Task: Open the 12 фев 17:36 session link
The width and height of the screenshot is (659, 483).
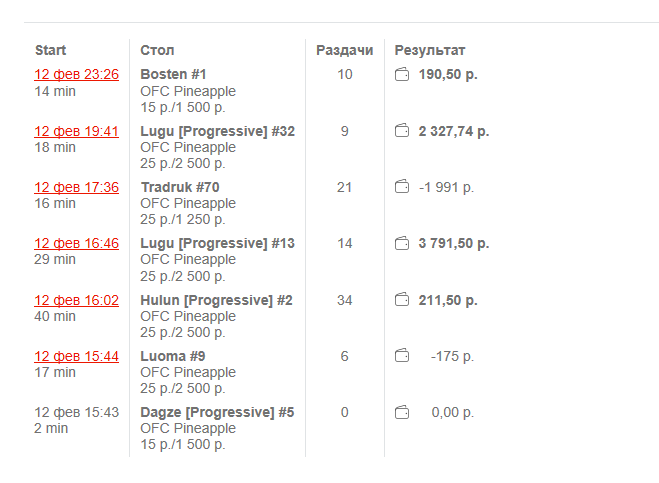Action: [x=77, y=187]
